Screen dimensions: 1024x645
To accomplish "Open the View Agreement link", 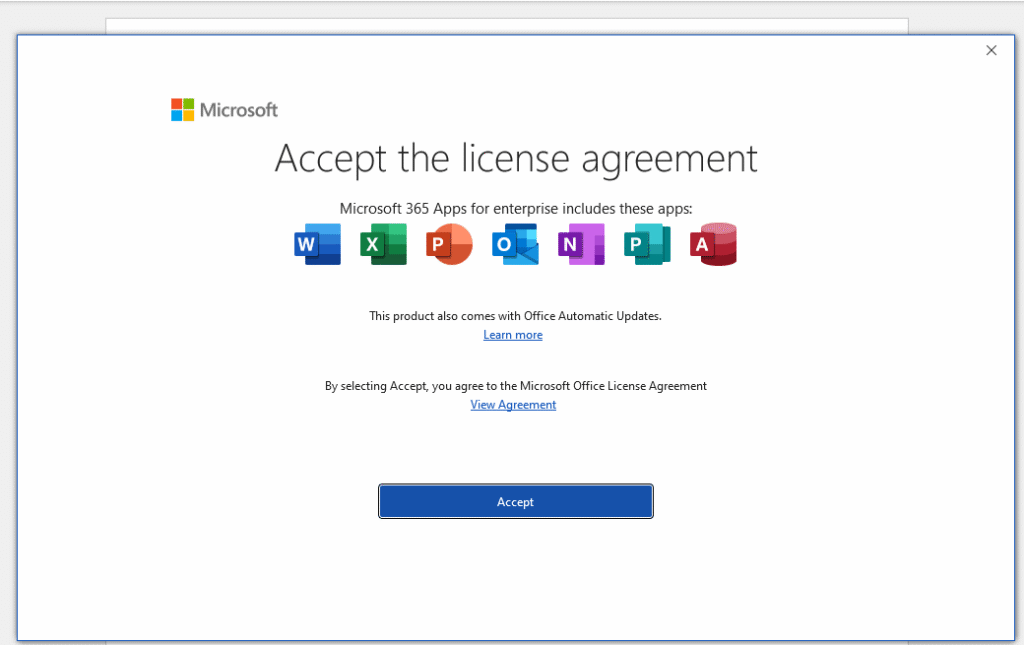I will (x=513, y=405).
